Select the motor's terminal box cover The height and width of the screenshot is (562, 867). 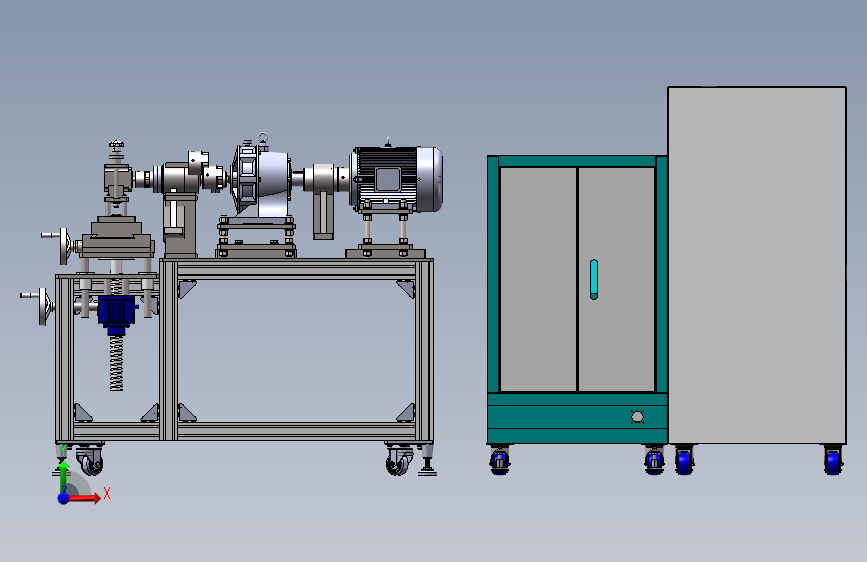388,180
